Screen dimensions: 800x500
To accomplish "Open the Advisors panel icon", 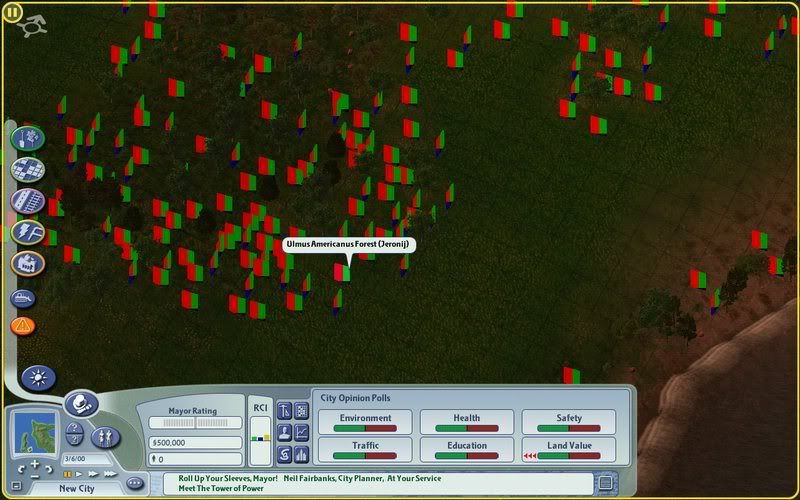I will (x=285, y=433).
